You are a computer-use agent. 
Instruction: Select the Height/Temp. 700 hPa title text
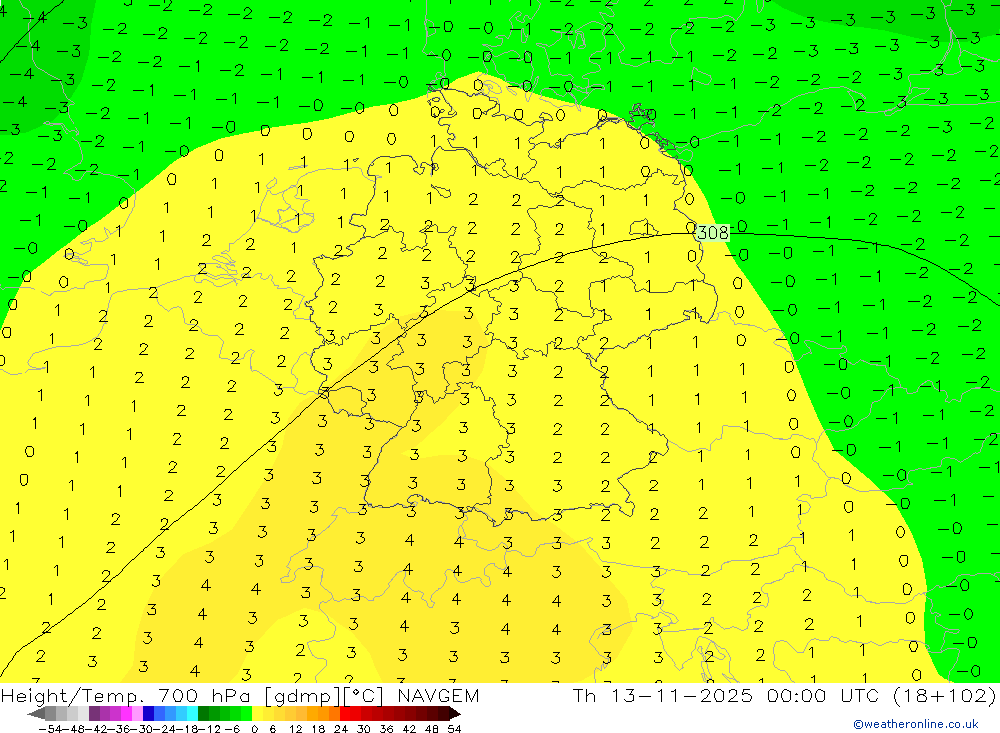coord(127,695)
